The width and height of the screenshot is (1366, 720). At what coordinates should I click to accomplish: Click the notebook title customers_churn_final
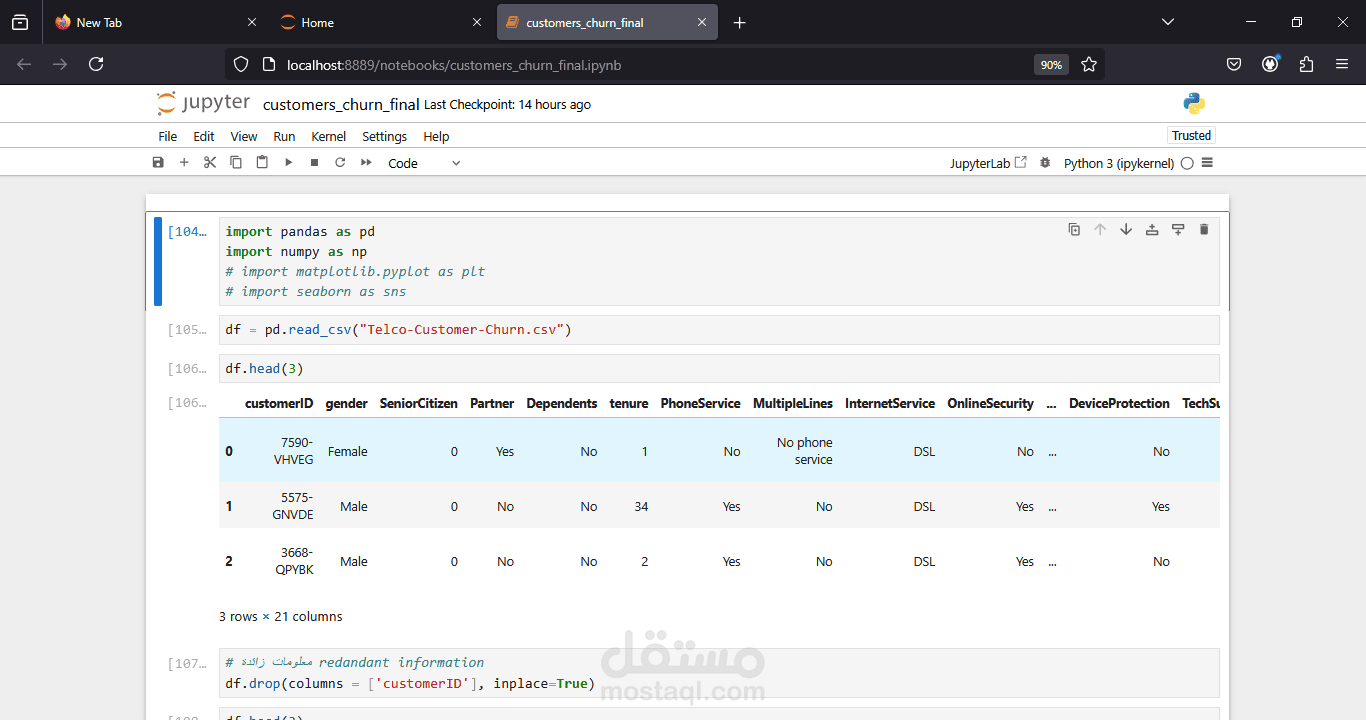(341, 105)
